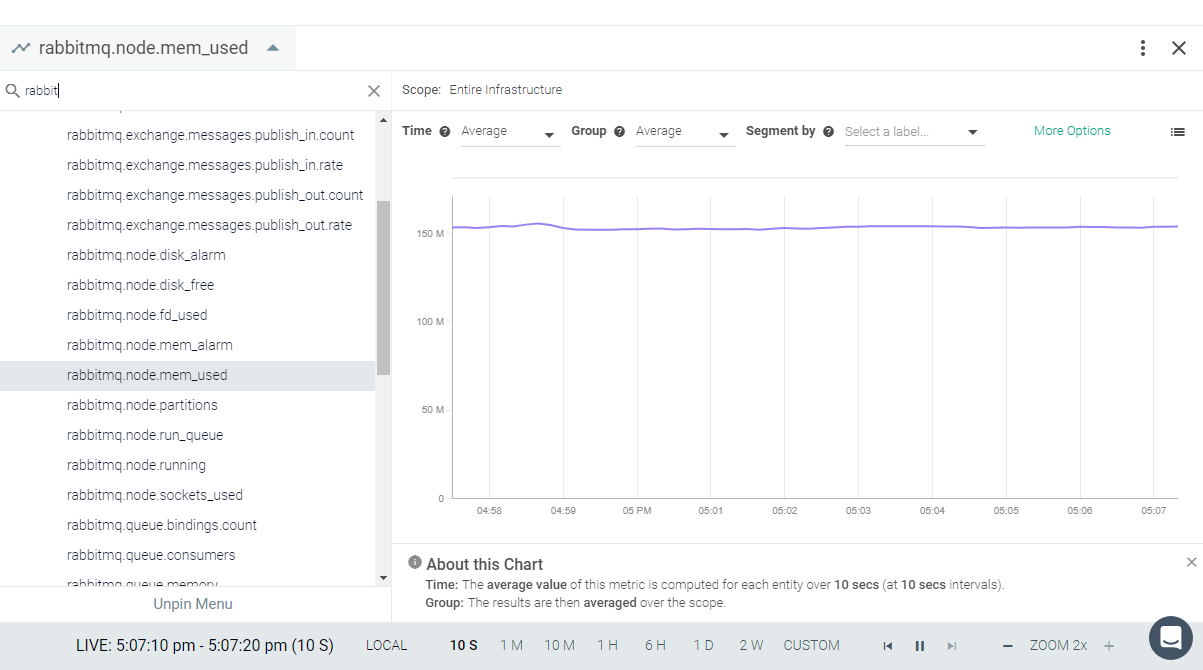The width and height of the screenshot is (1203, 670).
Task: Open the chat support bubble
Action: tap(1170, 637)
